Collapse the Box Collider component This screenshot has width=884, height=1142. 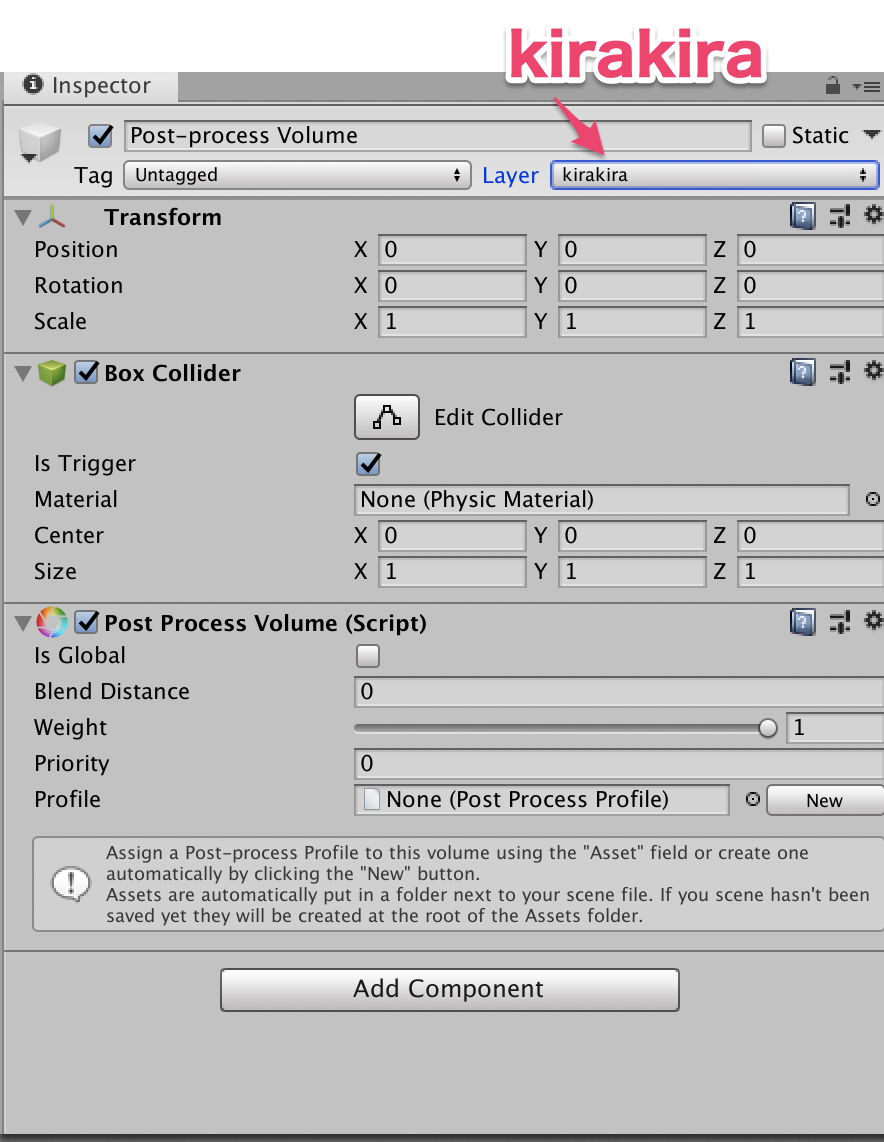(x=23, y=373)
